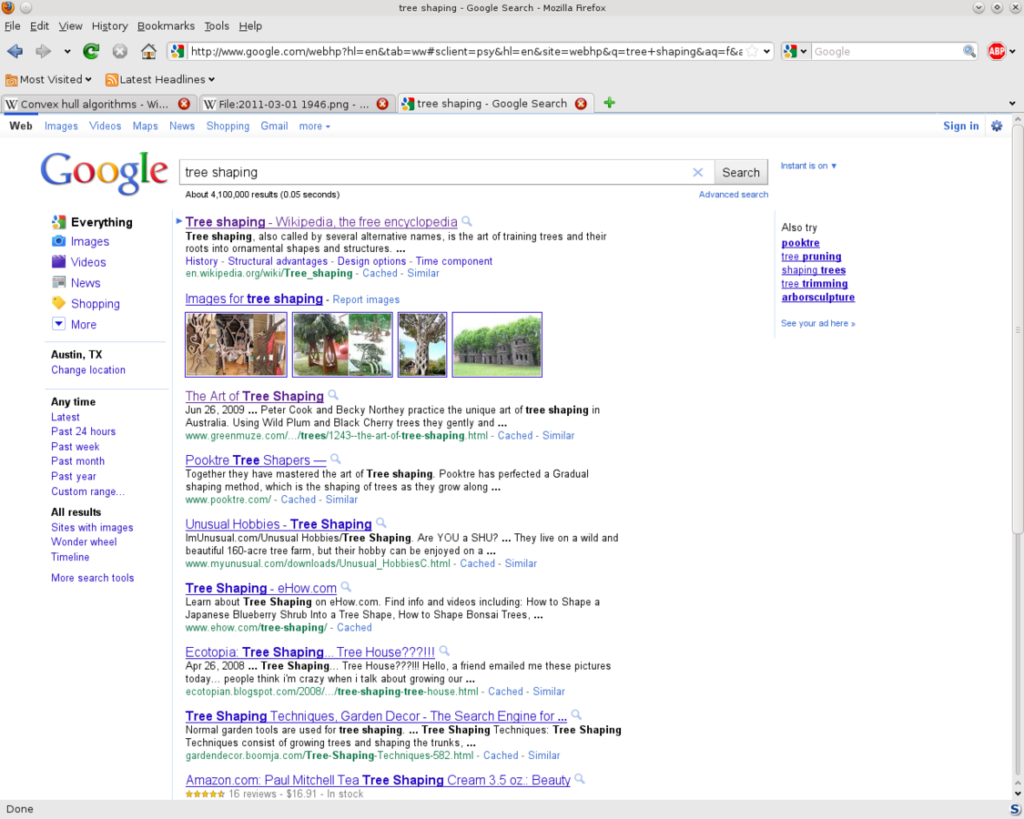
Task: Filter results by Past 24 hours
Action: tap(83, 431)
